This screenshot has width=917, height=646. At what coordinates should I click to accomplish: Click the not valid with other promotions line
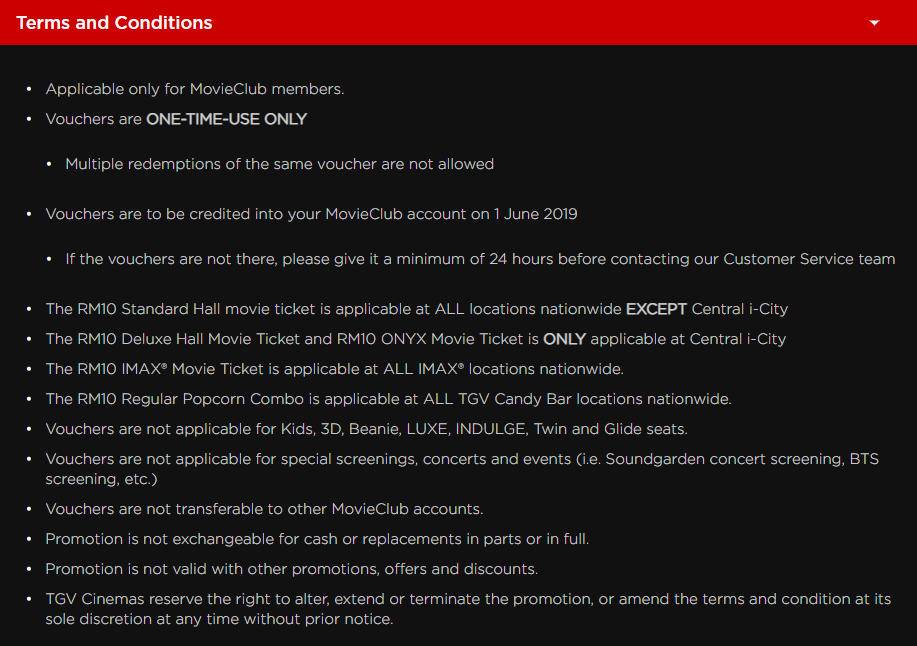coord(291,569)
